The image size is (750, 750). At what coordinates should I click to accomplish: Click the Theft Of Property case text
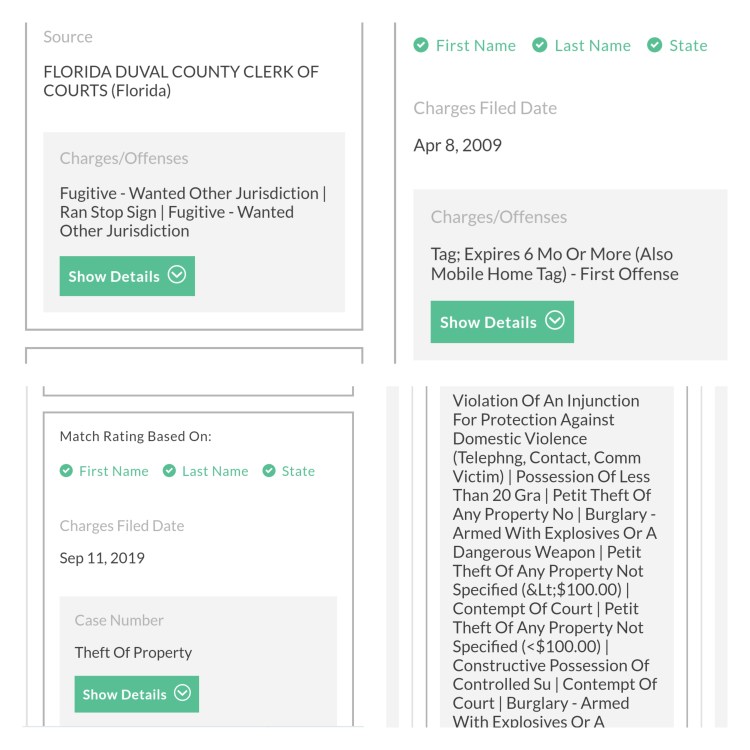point(133,652)
